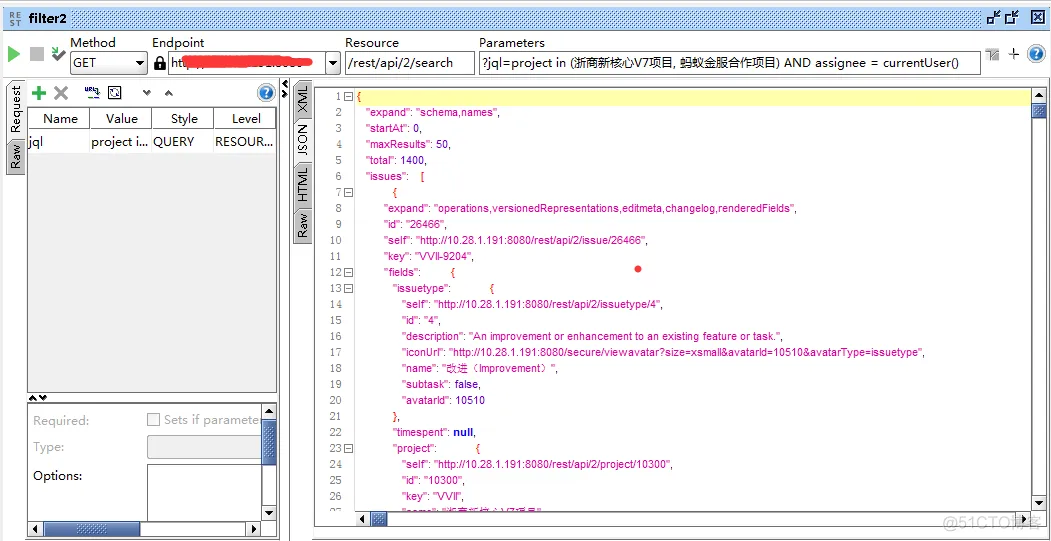This screenshot has width=1051, height=541.
Task: Collapse the root JSON node on line 1
Action: coord(348,97)
